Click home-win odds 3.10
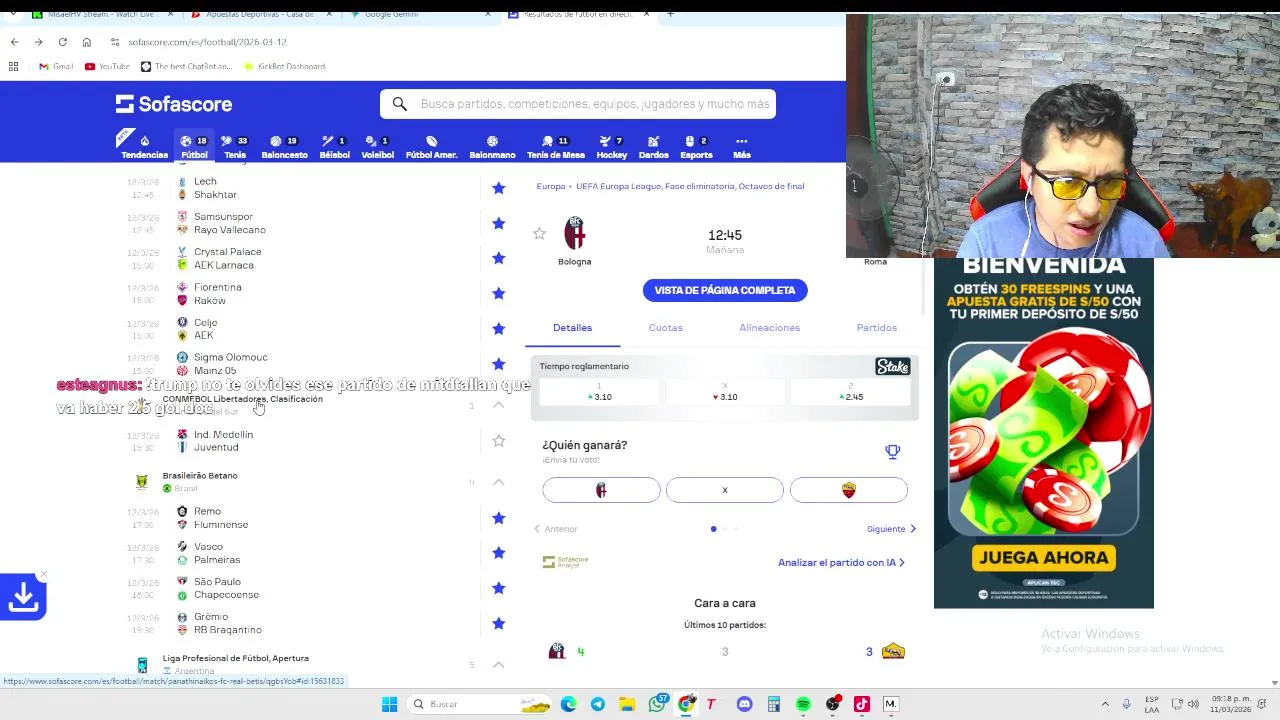1280x720 pixels. (600, 392)
